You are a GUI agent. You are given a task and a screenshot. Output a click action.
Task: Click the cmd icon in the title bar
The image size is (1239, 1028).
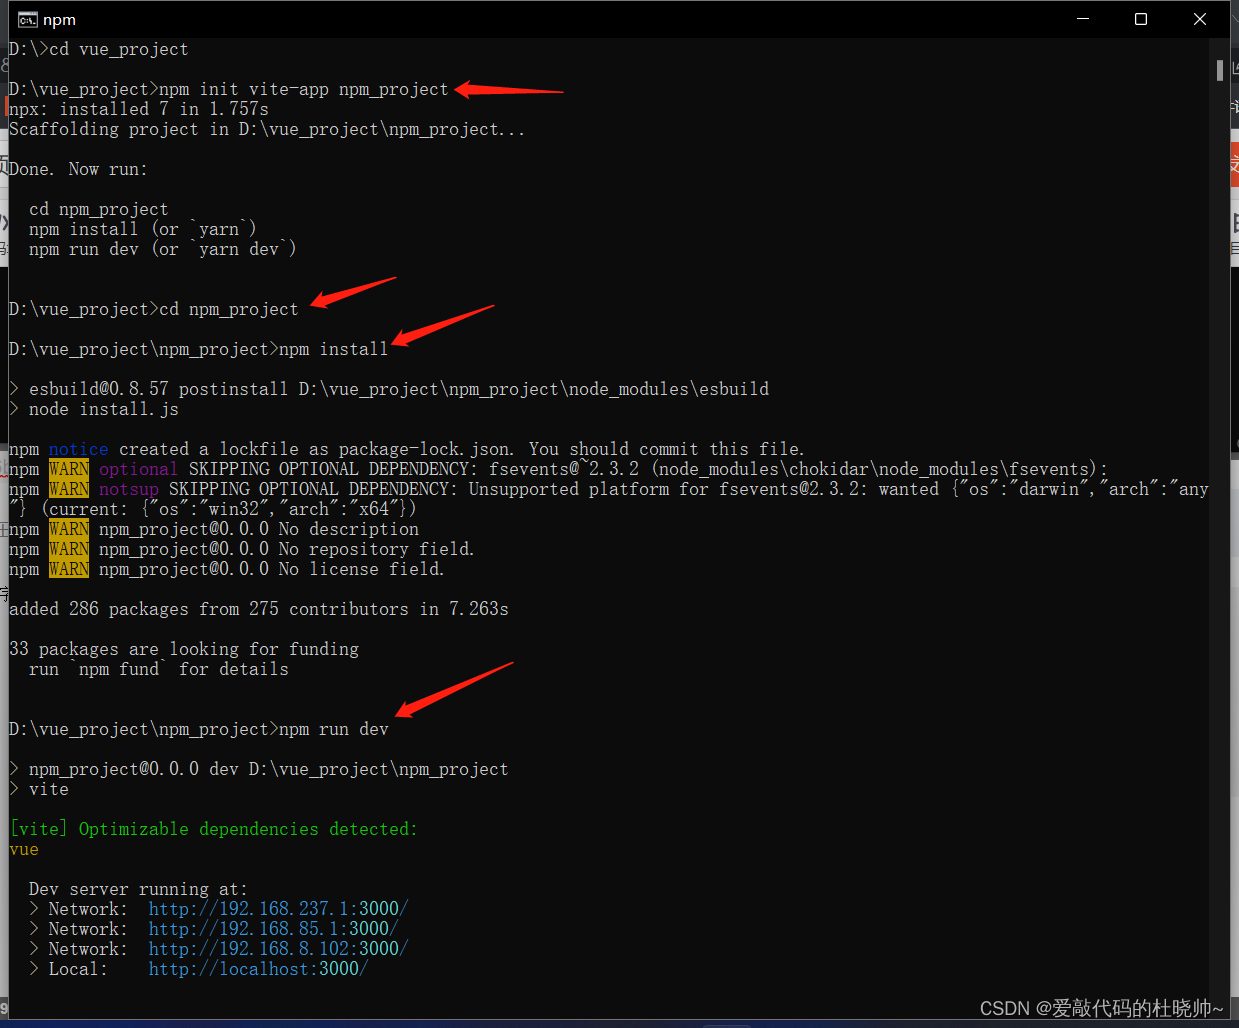click(27, 20)
